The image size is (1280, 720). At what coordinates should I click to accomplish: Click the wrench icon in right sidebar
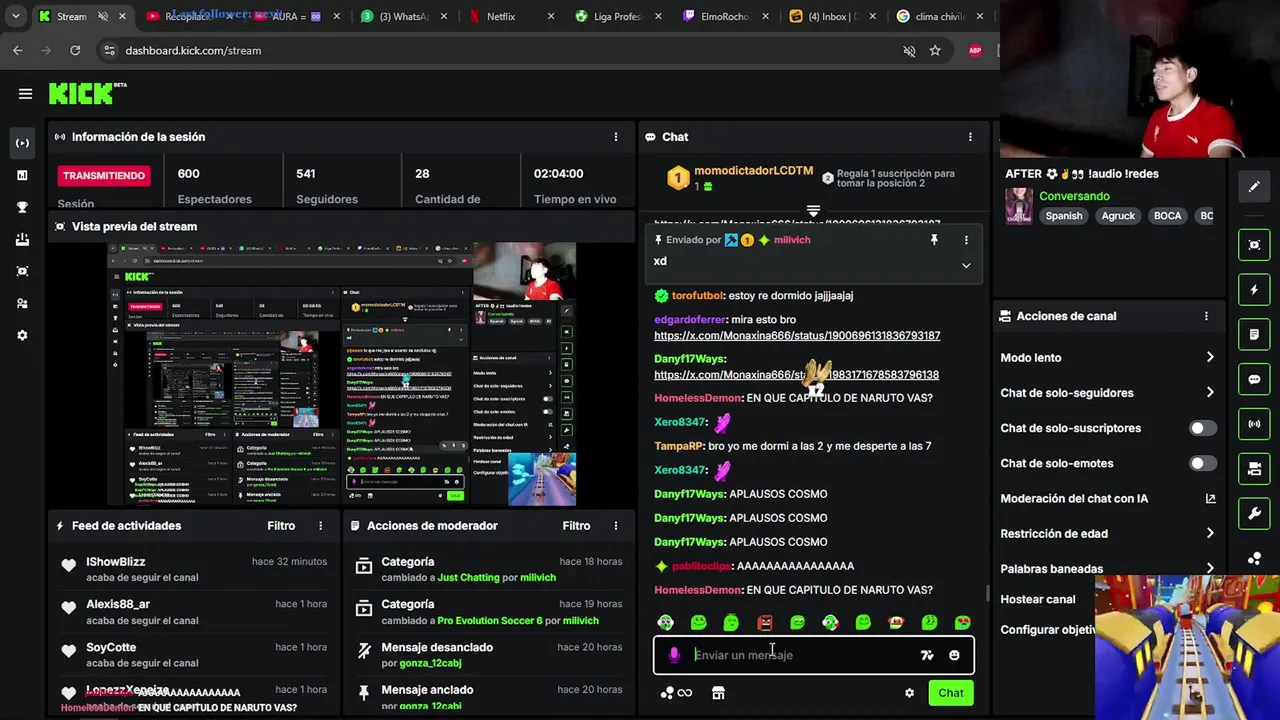pyautogui.click(x=1254, y=514)
